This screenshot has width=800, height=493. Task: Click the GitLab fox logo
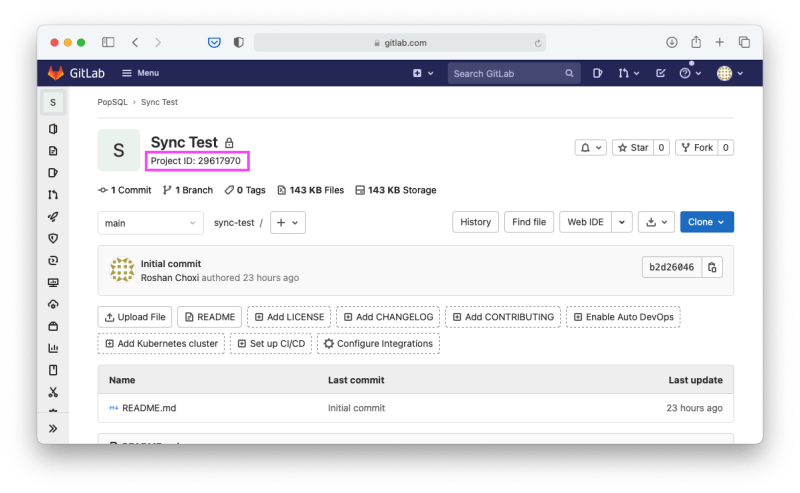pos(56,73)
